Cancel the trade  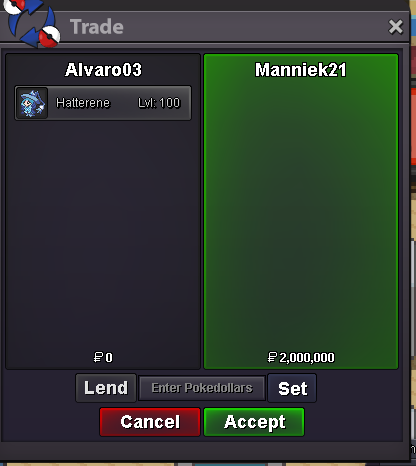pyautogui.click(x=150, y=422)
